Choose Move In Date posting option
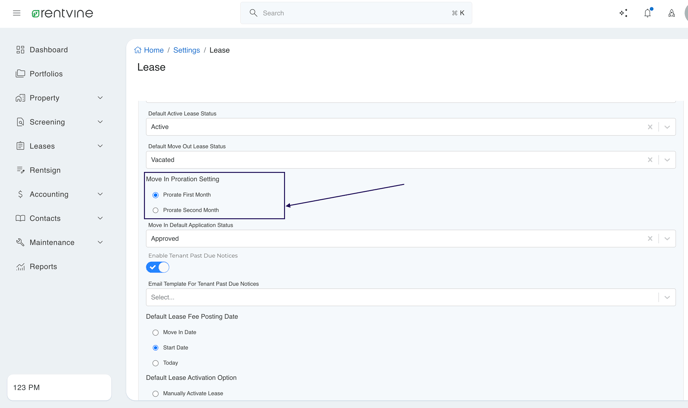Image resolution: width=688 pixels, height=408 pixels. [x=155, y=333]
